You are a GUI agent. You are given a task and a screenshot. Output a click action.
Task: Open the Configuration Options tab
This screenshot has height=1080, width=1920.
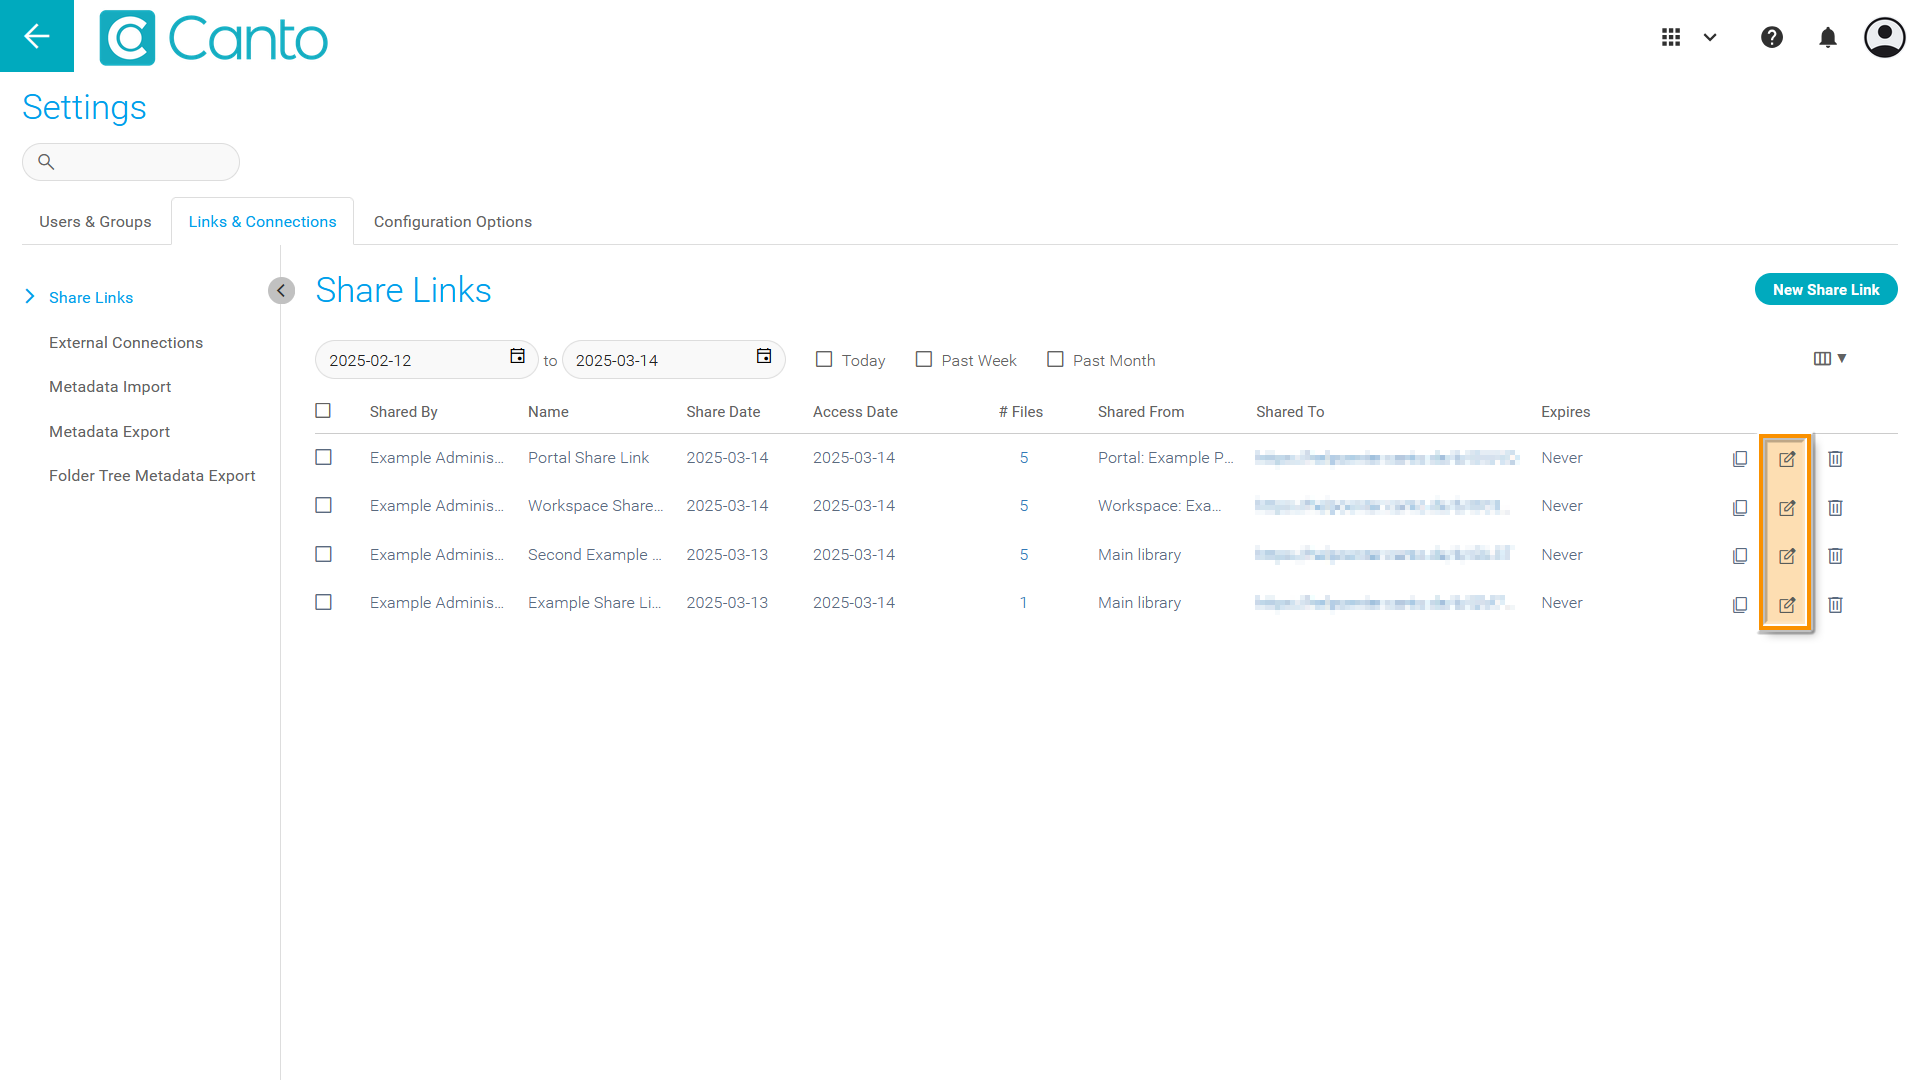tap(452, 222)
